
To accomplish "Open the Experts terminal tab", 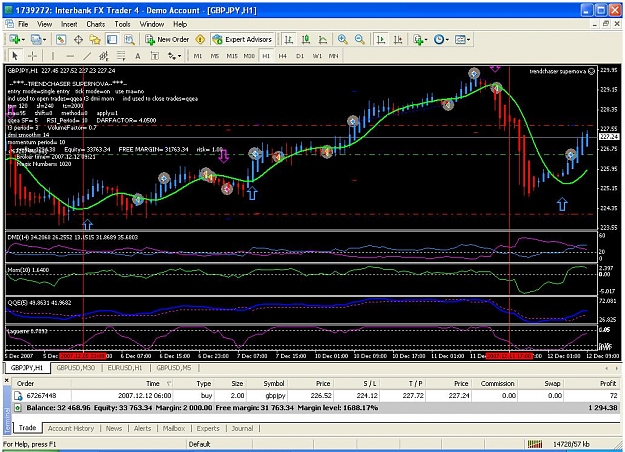I will [208, 428].
